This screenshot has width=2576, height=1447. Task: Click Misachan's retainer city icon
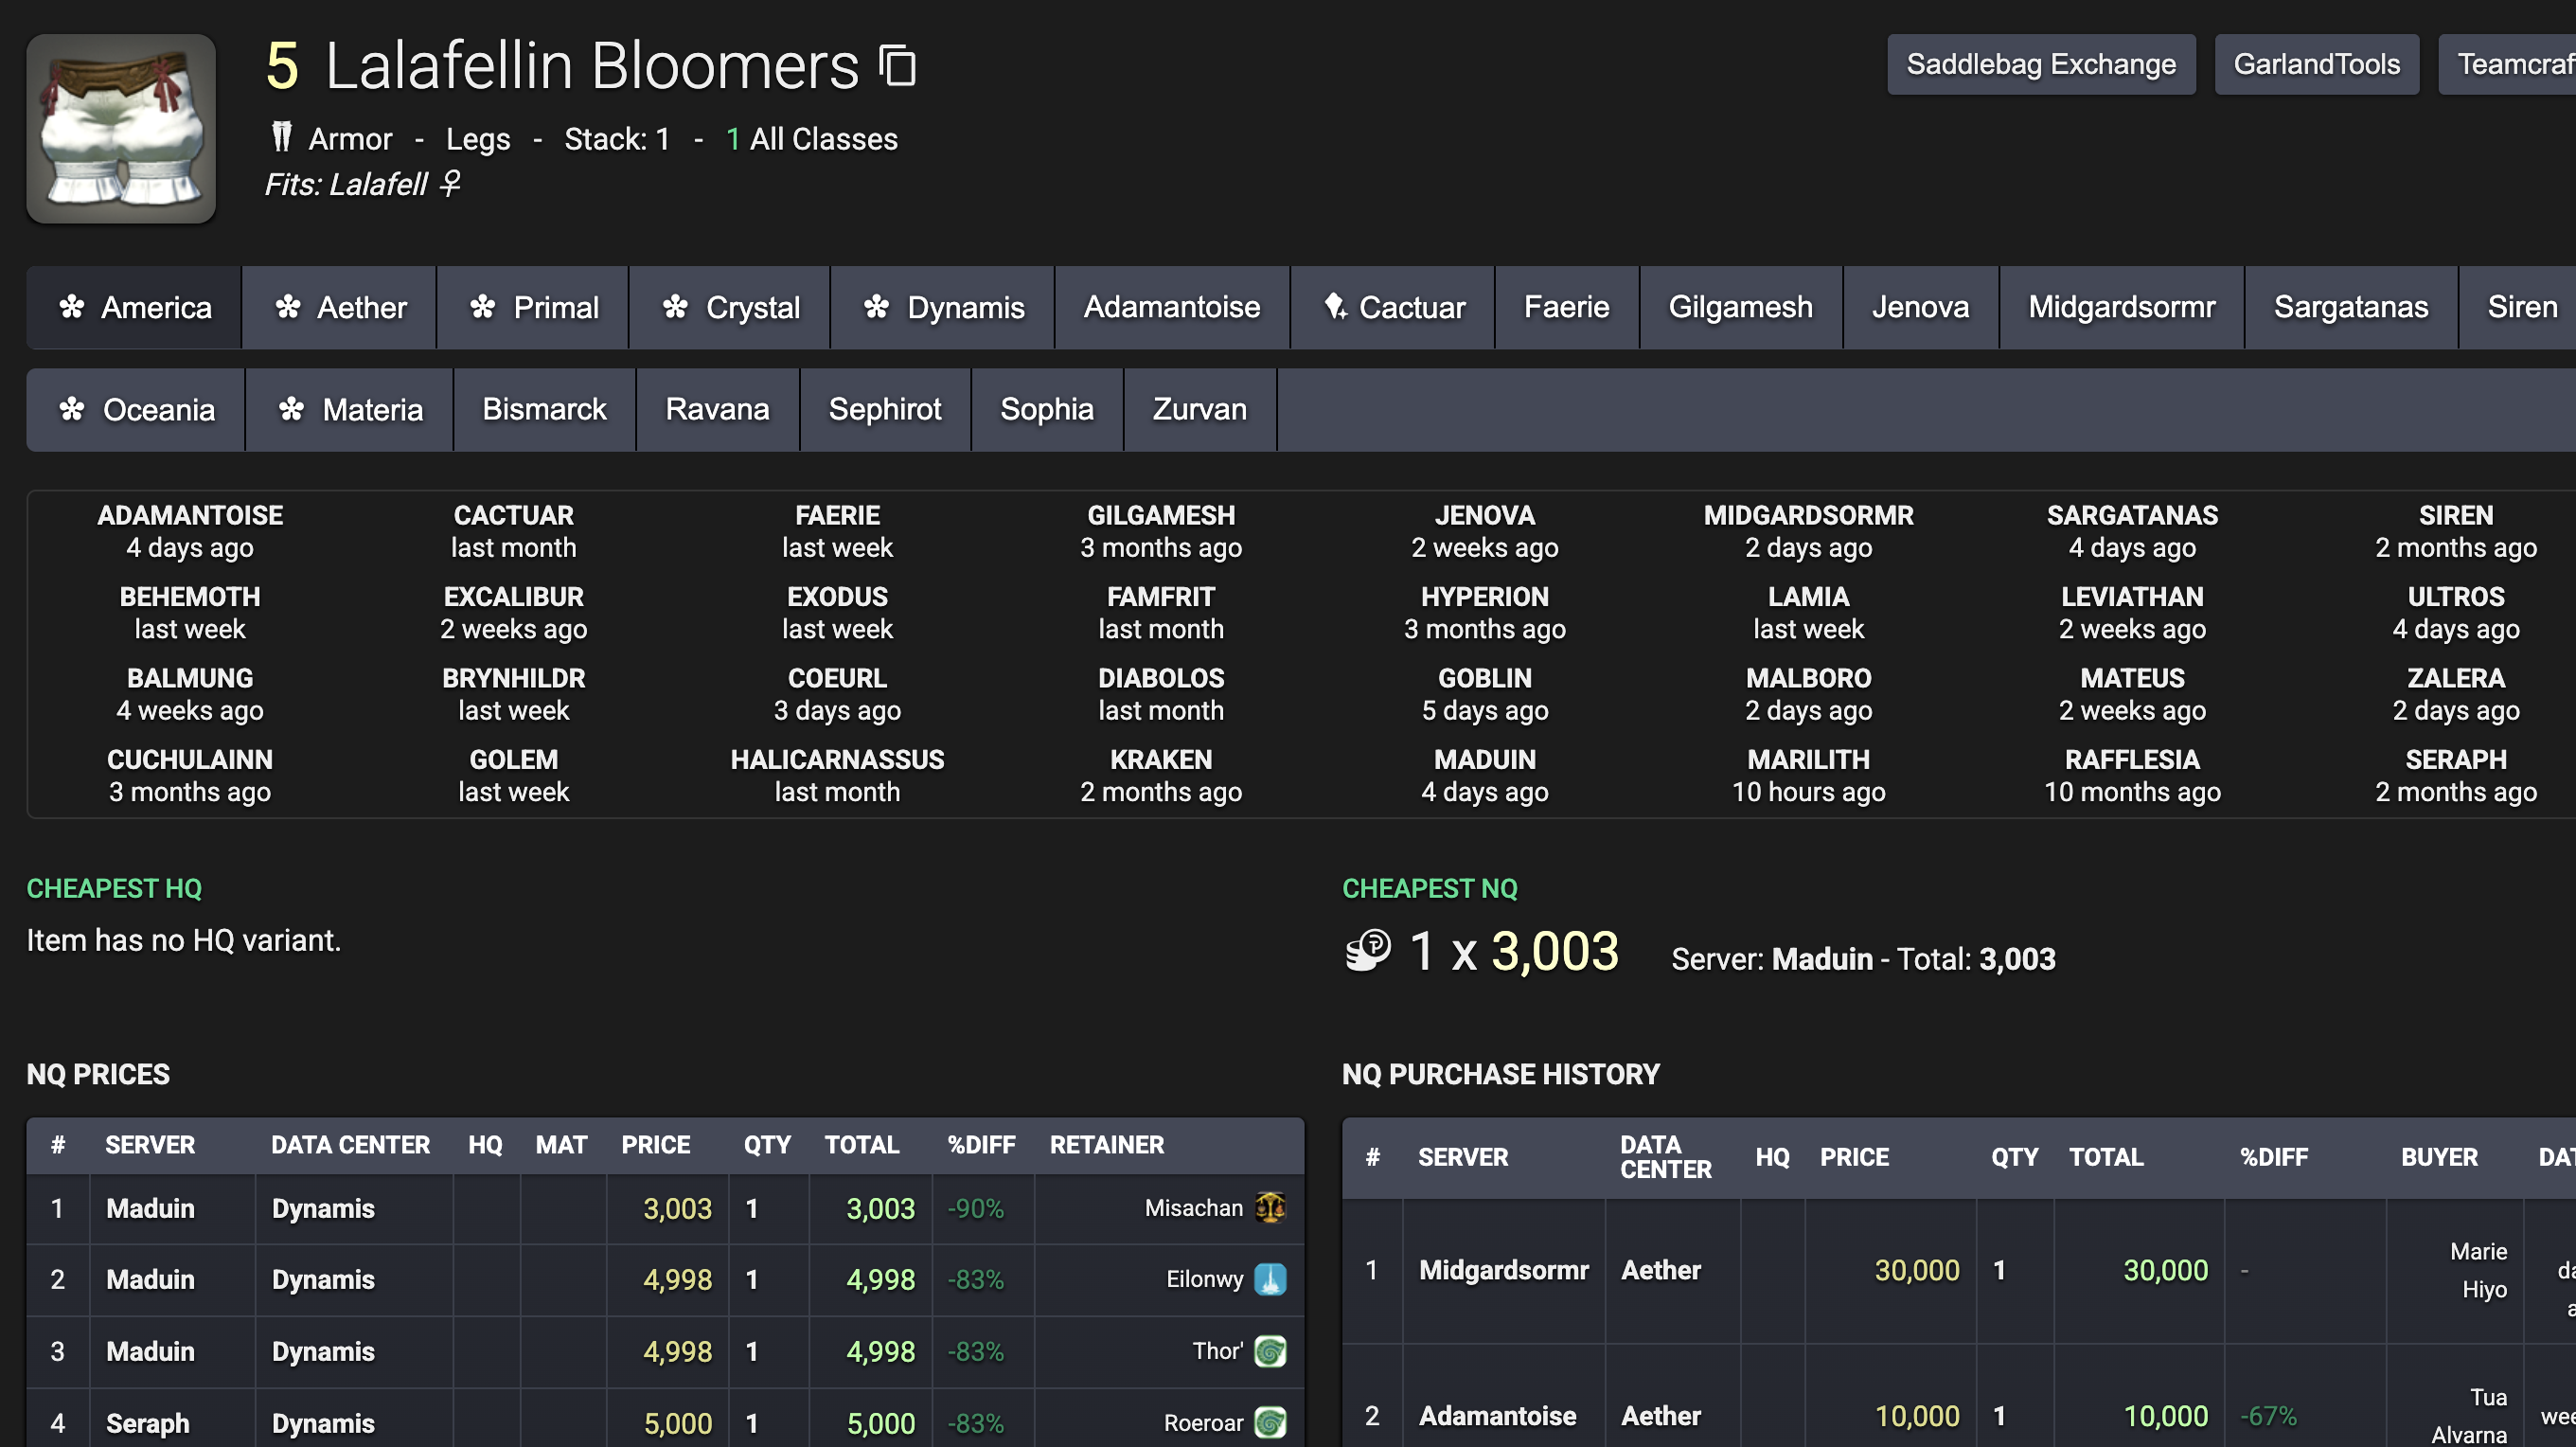coord(1270,1207)
